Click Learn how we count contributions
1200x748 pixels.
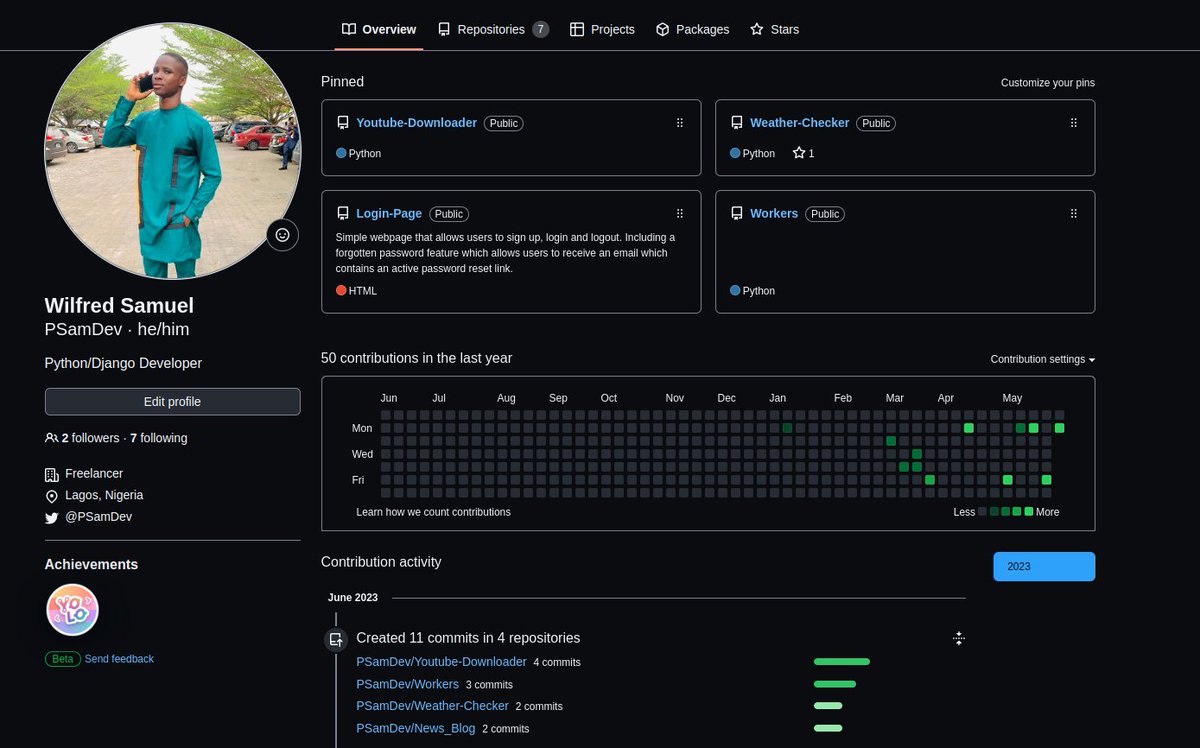(x=433, y=512)
